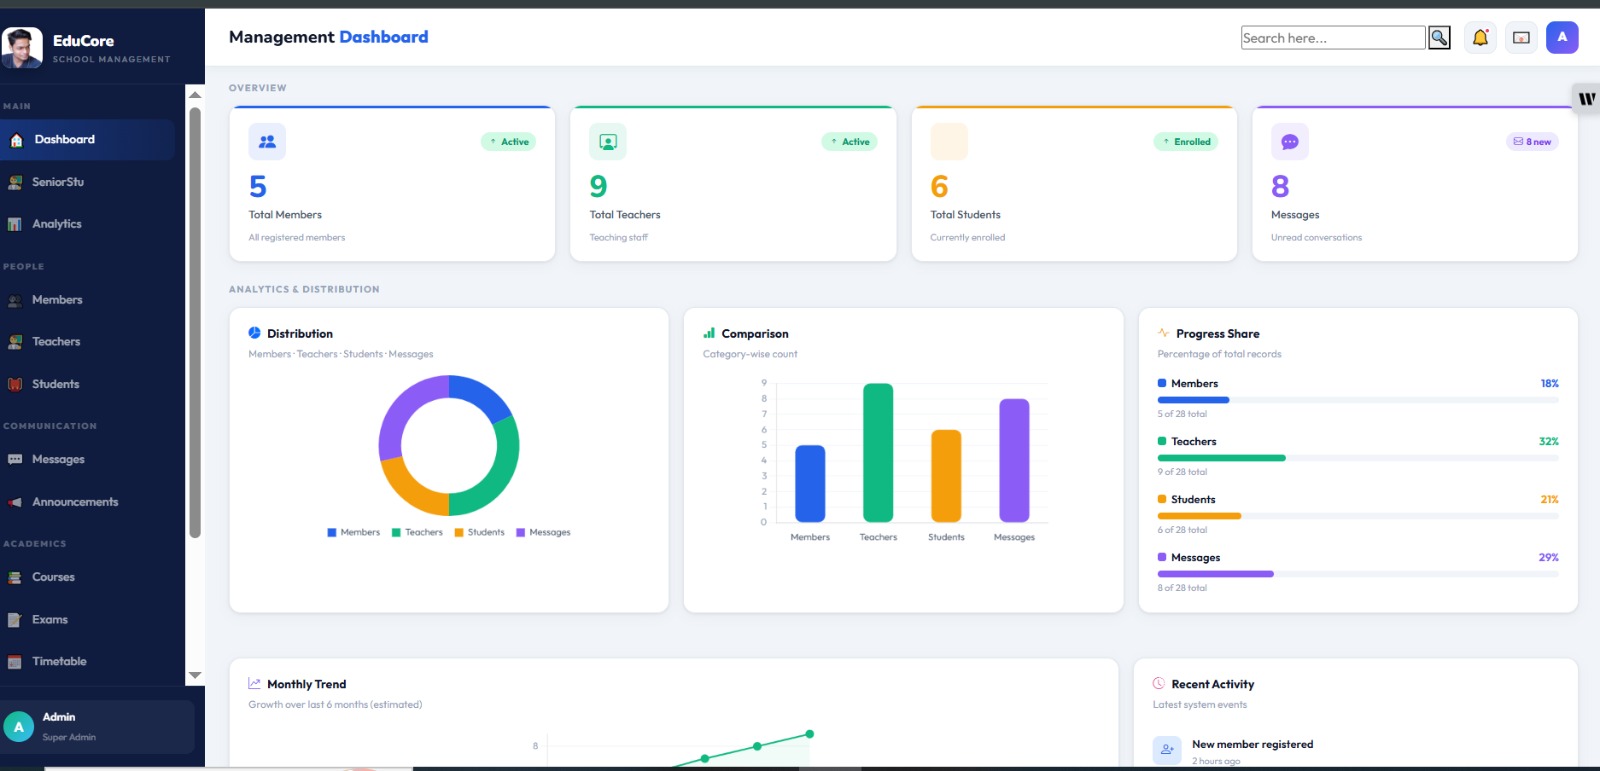Screen dimensions: 1600x771
Task: Click the notification bell icon
Action: 1480,38
